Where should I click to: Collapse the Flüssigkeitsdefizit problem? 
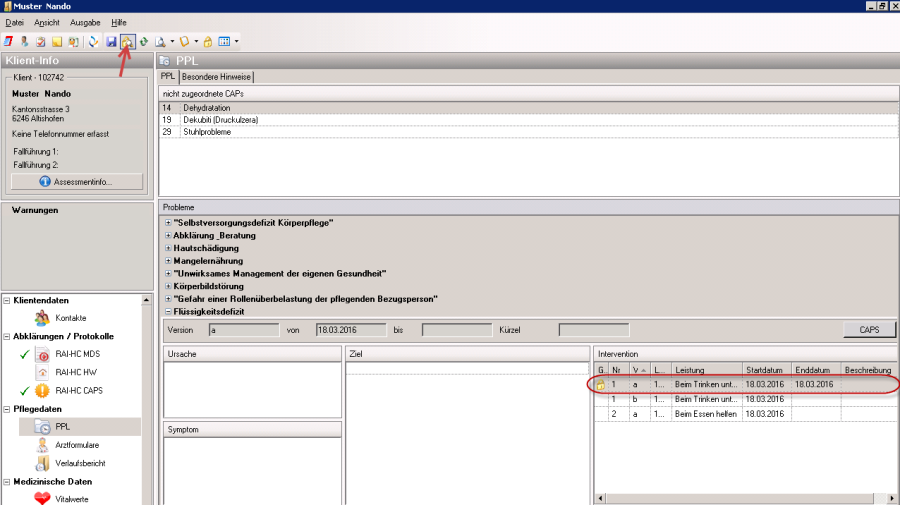pyautogui.click(x=167, y=312)
